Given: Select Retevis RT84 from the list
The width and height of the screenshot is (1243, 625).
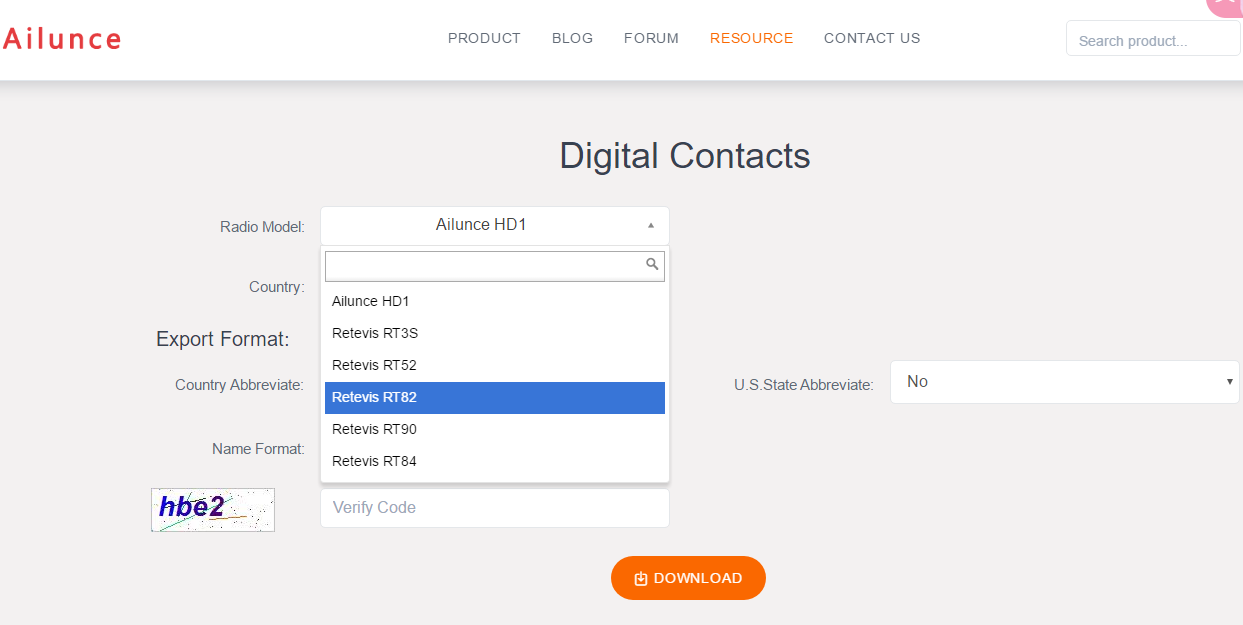Looking at the screenshot, I should click(x=374, y=461).
